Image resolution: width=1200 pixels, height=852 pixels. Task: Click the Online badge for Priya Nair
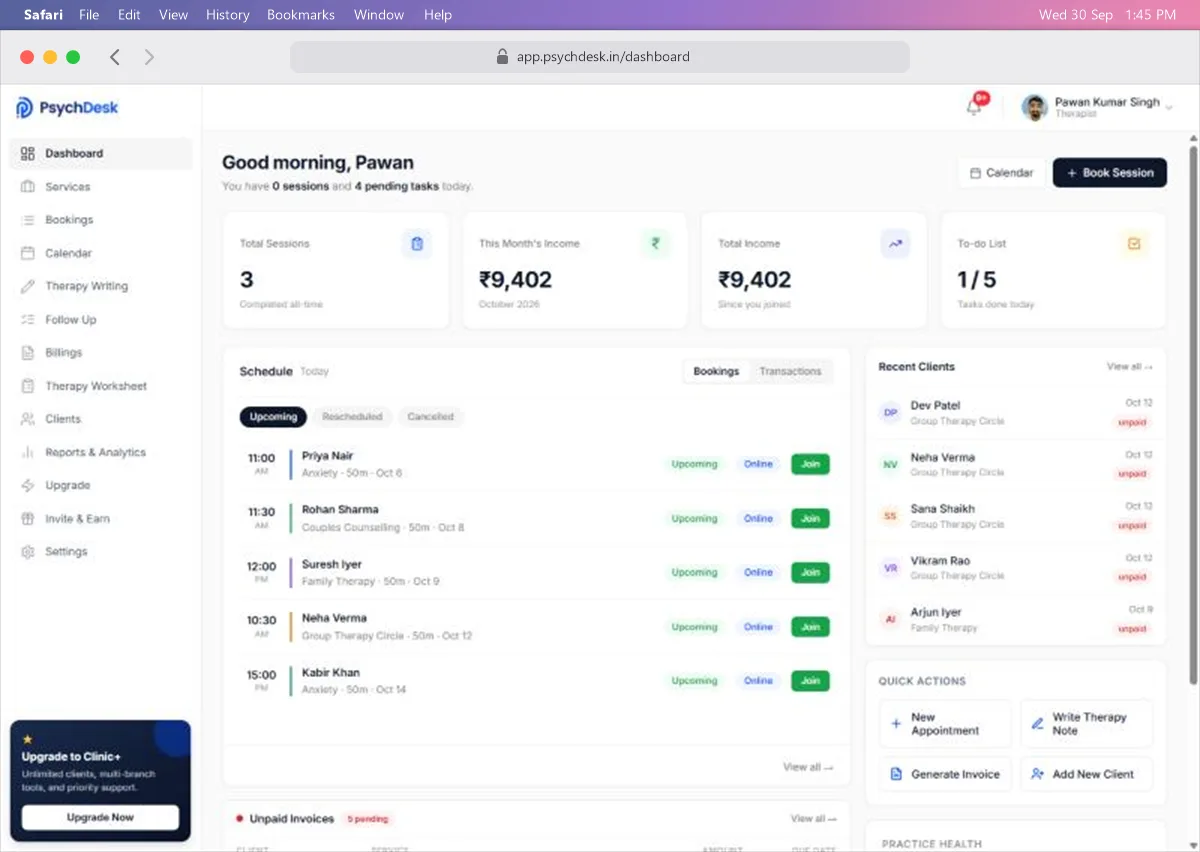758,464
